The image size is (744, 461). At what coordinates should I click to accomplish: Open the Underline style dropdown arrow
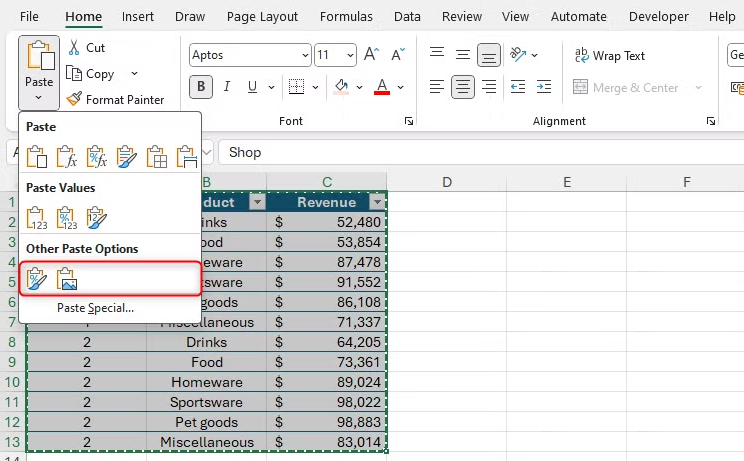click(271, 87)
